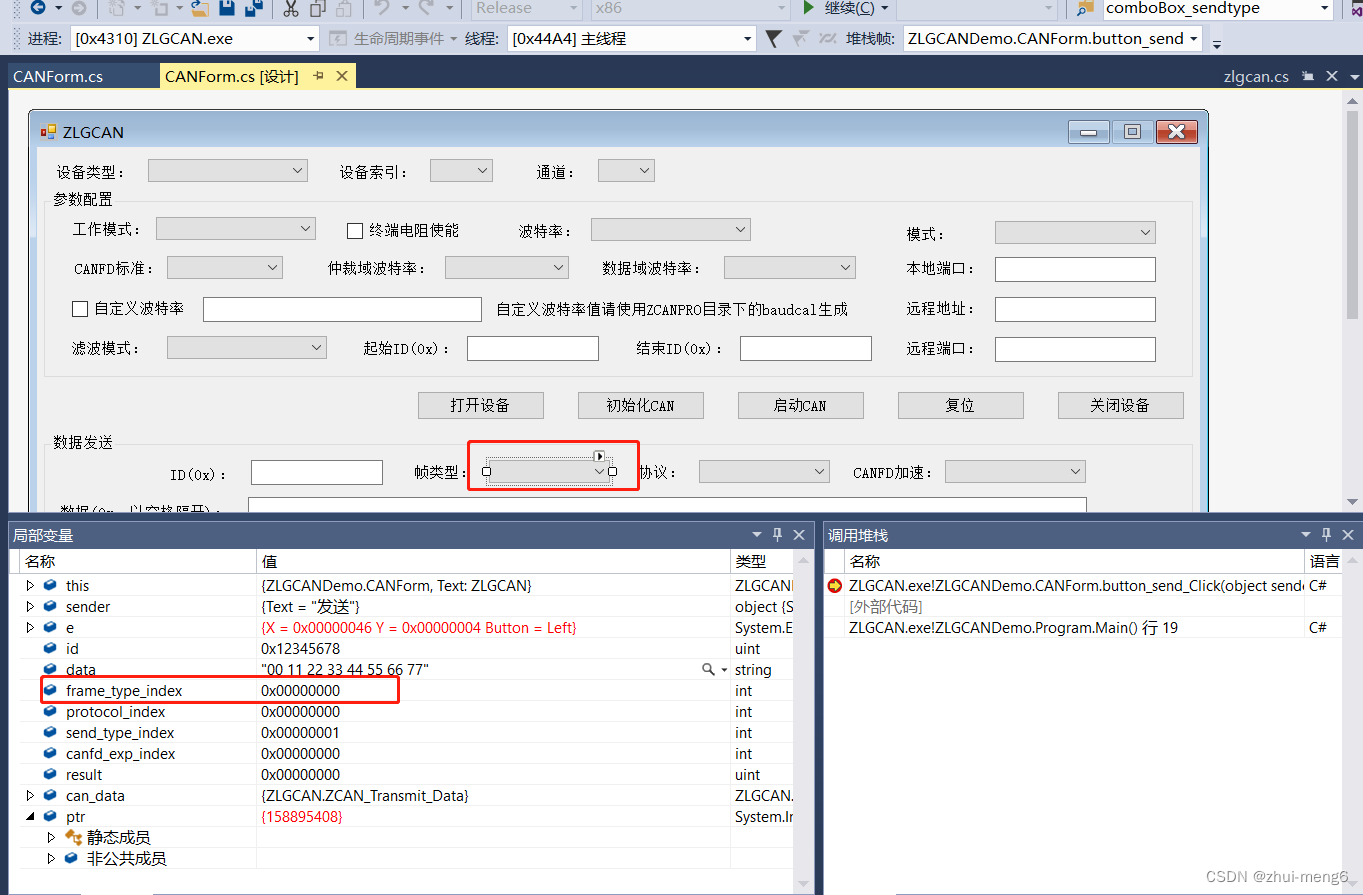Click the 打开设备 button
Screen dimensions: 1363x895
(480, 405)
